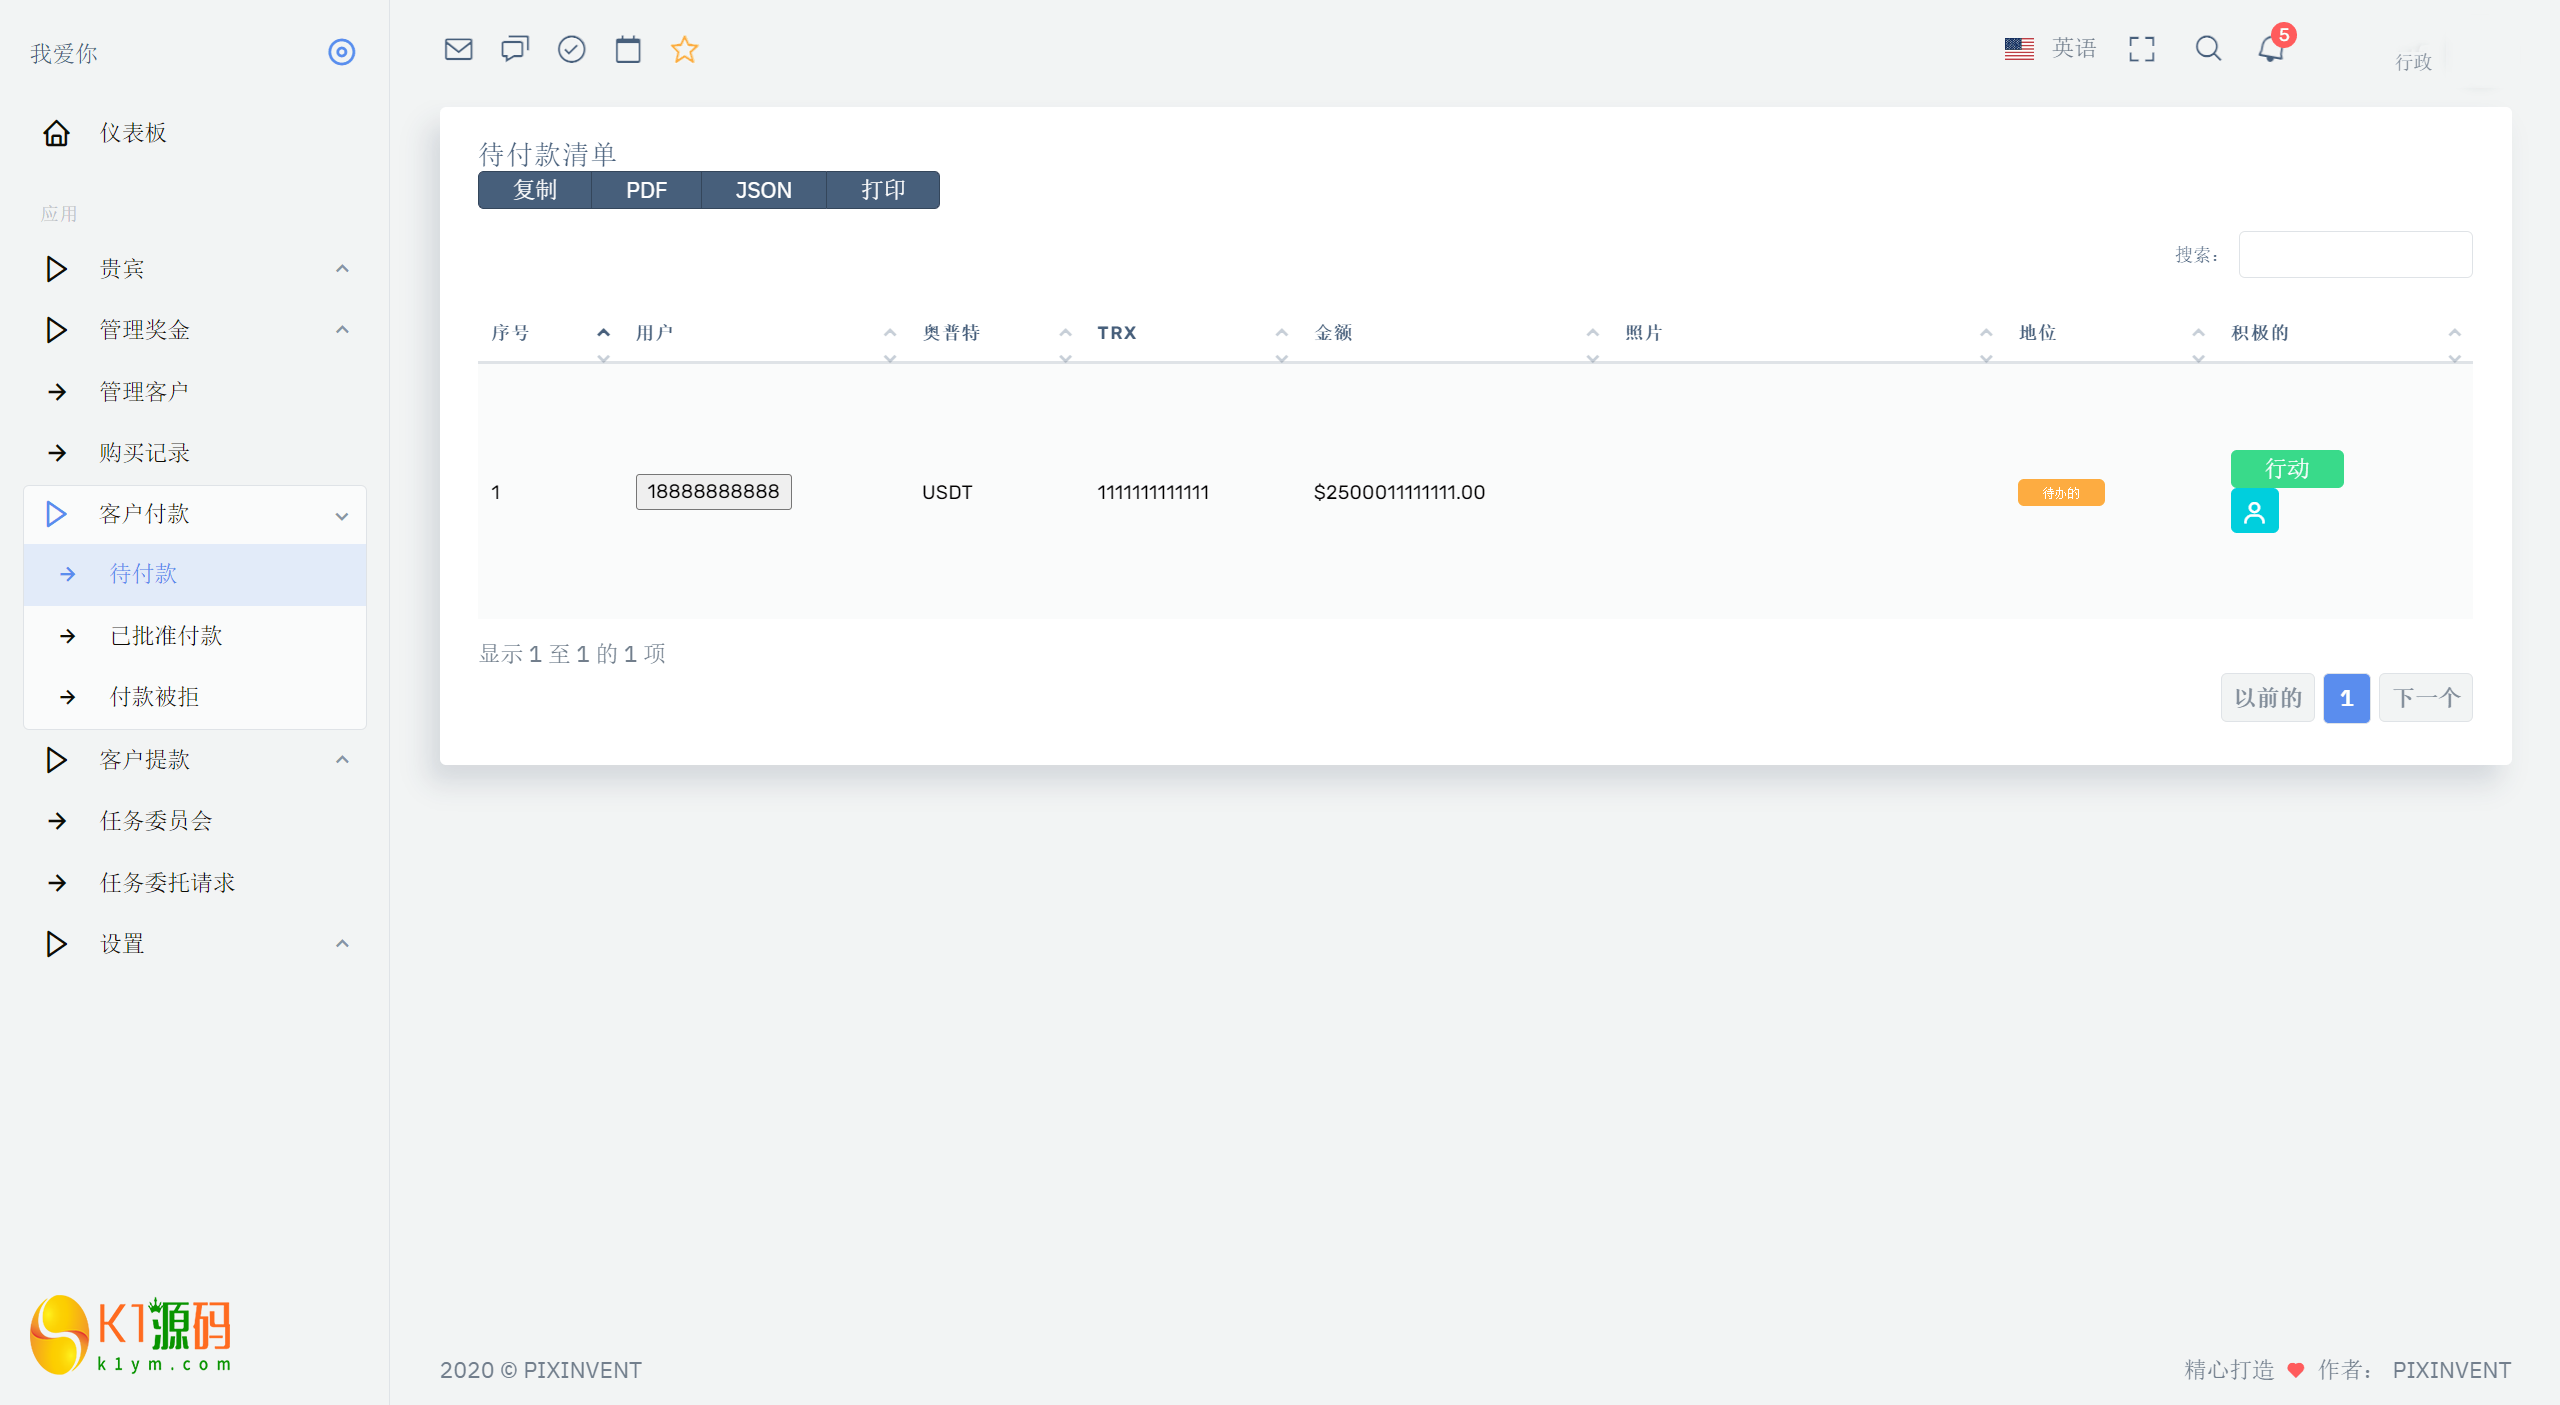The image size is (2560, 1405).
Task: Click arrow icon beside 管理客户
Action: tap(57, 392)
